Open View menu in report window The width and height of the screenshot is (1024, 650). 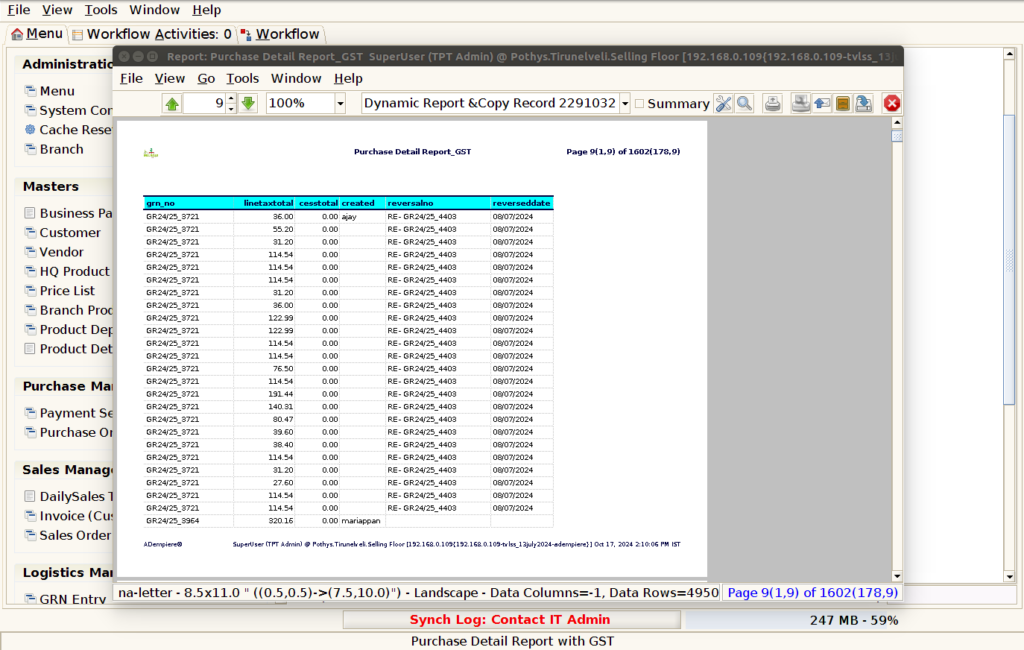tap(170, 78)
